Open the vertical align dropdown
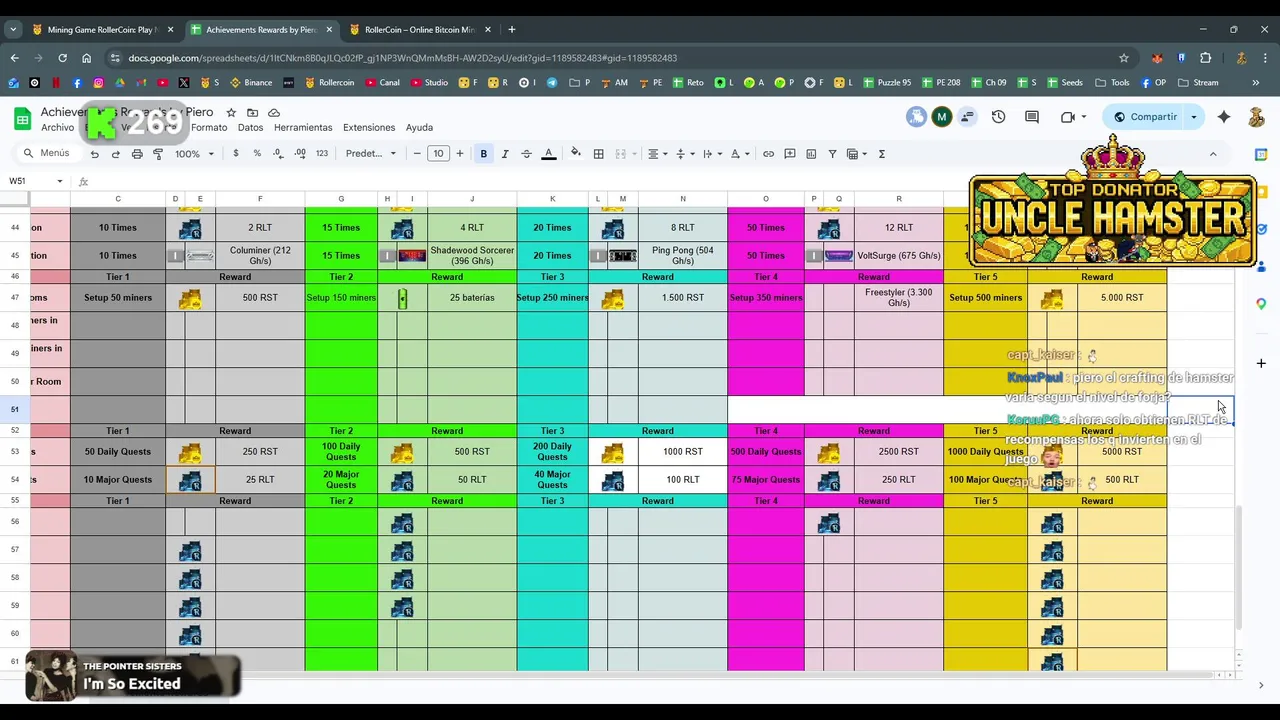The width and height of the screenshot is (1280, 720). (684, 154)
